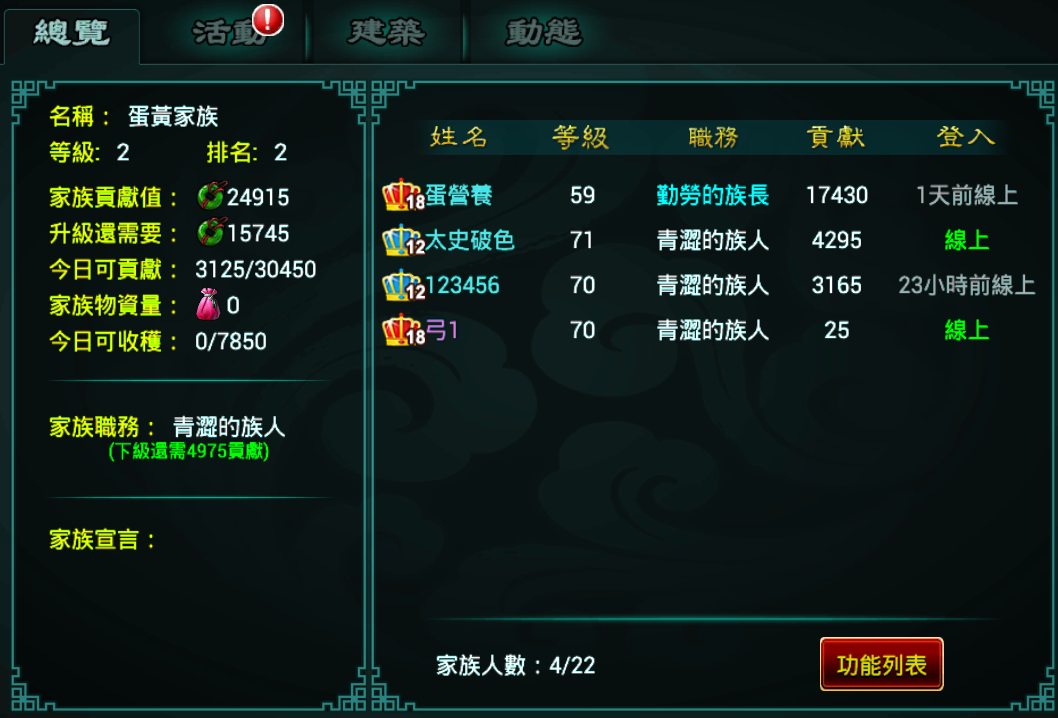Viewport: 1058px width, 718px height.
Task: Open the 建築 tab
Action: pyautogui.click(x=387, y=32)
